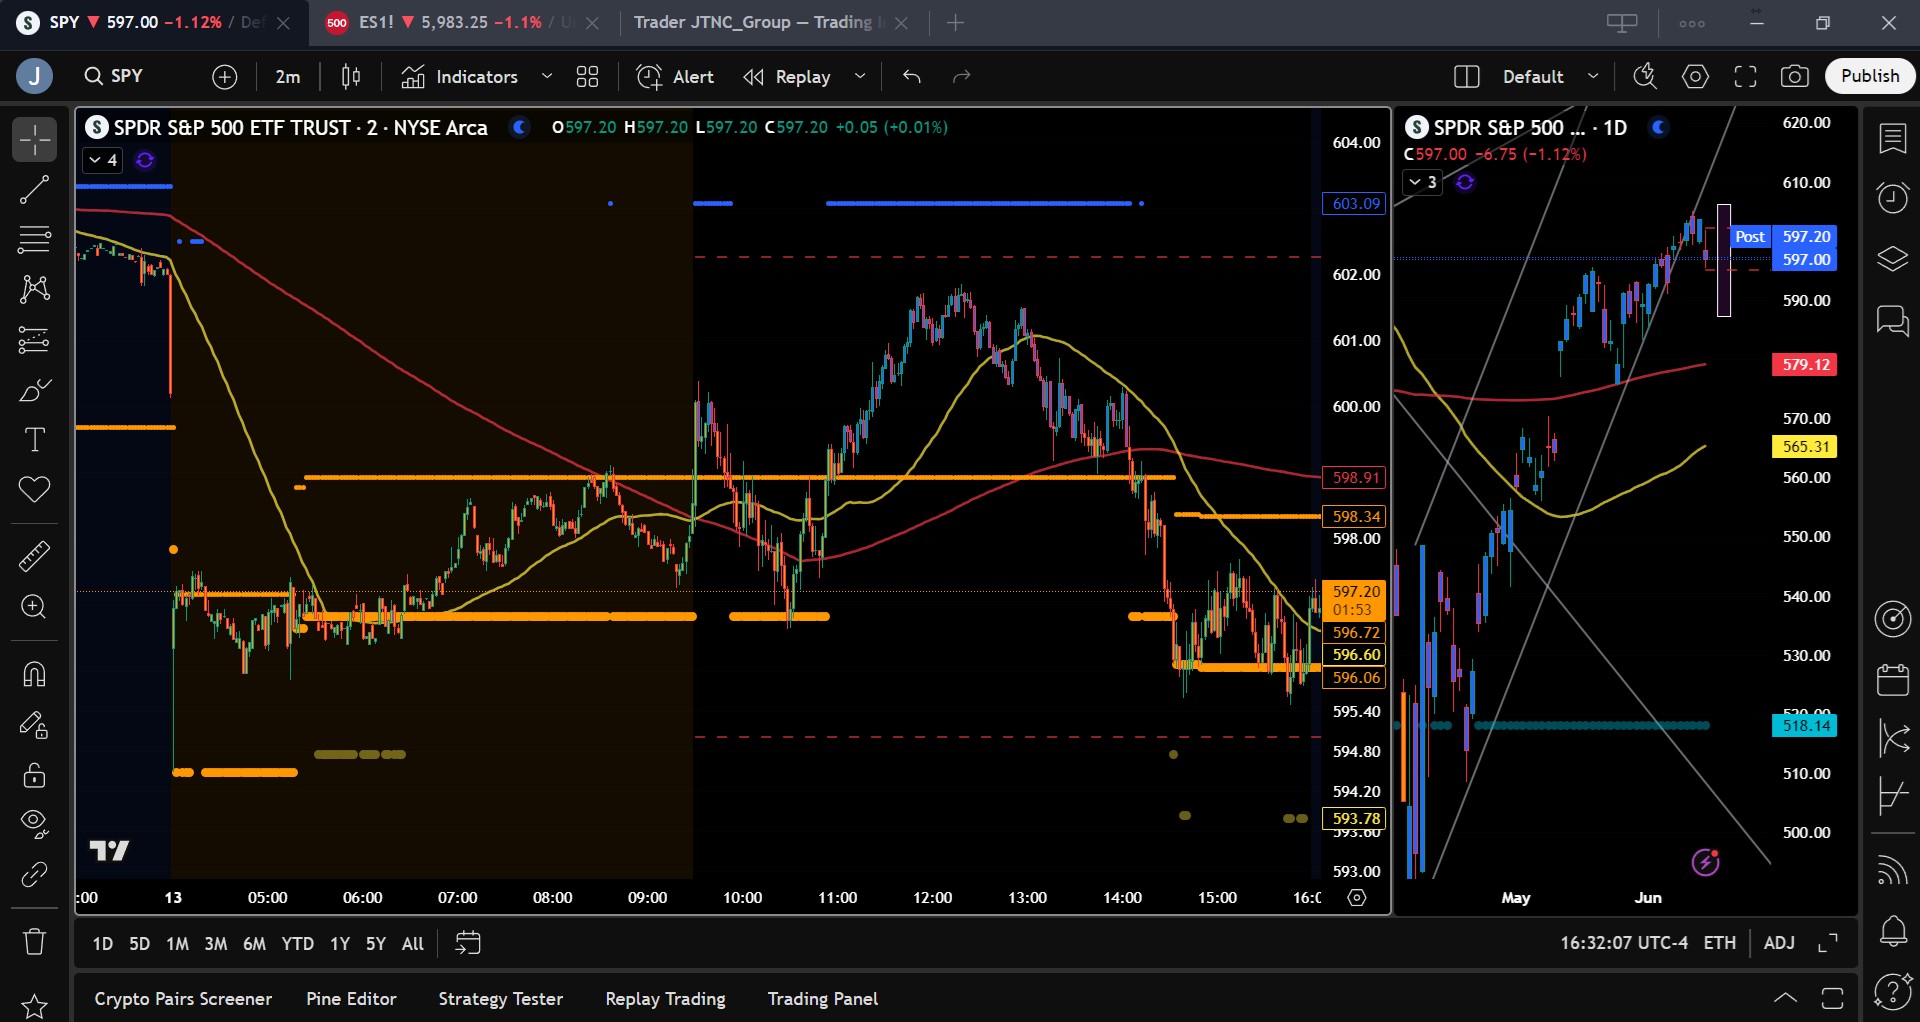Toggle stay in drawing mode
This screenshot has width=1920, height=1022.
[34, 724]
